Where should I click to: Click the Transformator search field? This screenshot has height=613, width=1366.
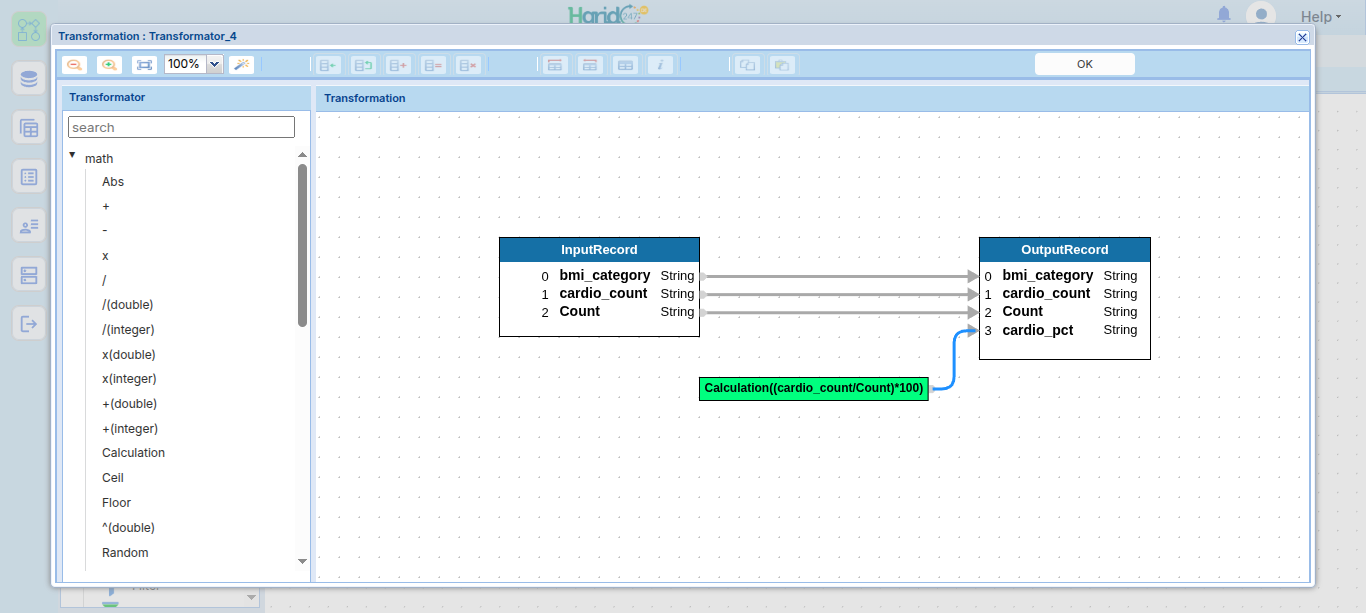[181, 127]
